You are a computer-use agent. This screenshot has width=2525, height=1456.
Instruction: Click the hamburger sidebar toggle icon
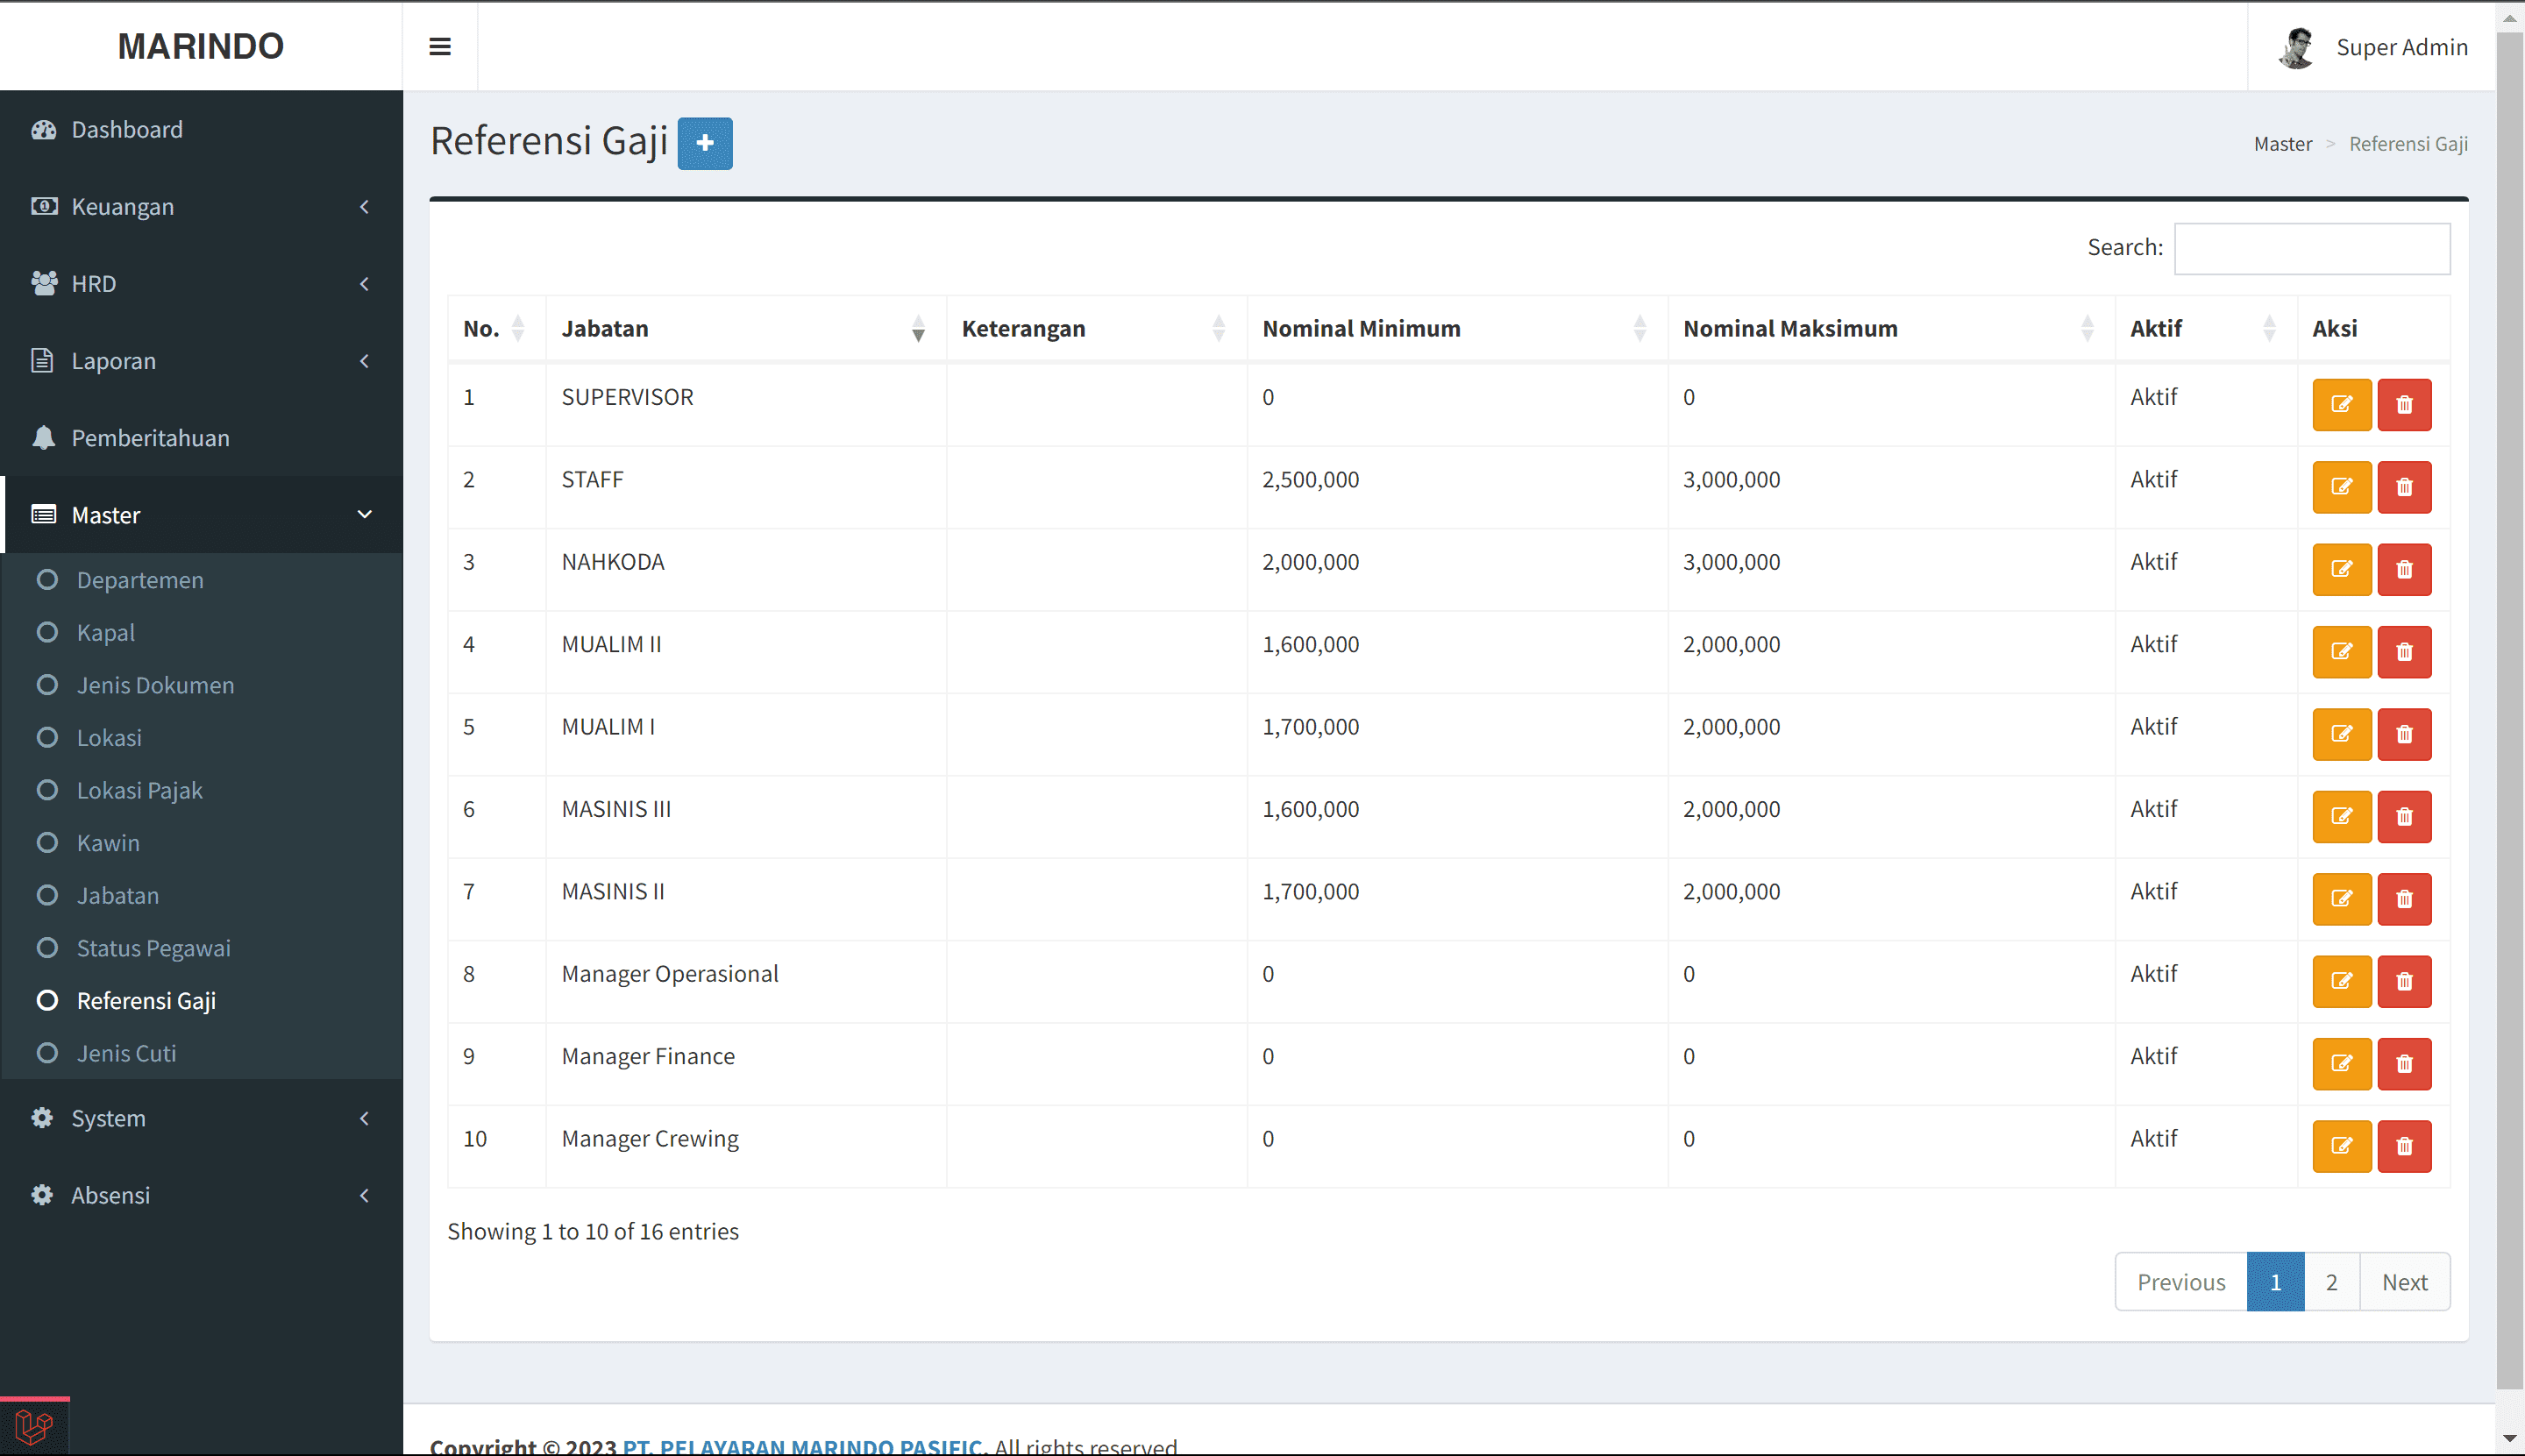(439, 47)
